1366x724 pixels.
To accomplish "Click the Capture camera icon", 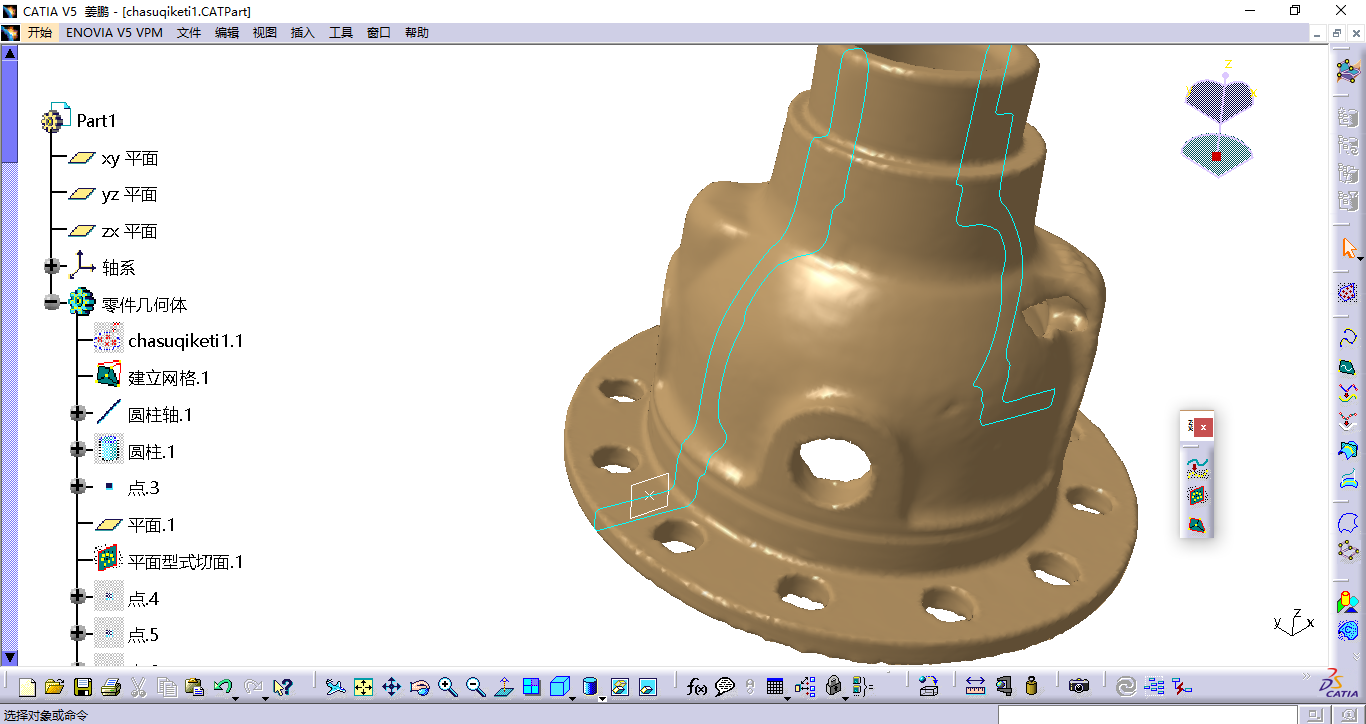I will tap(1078, 687).
